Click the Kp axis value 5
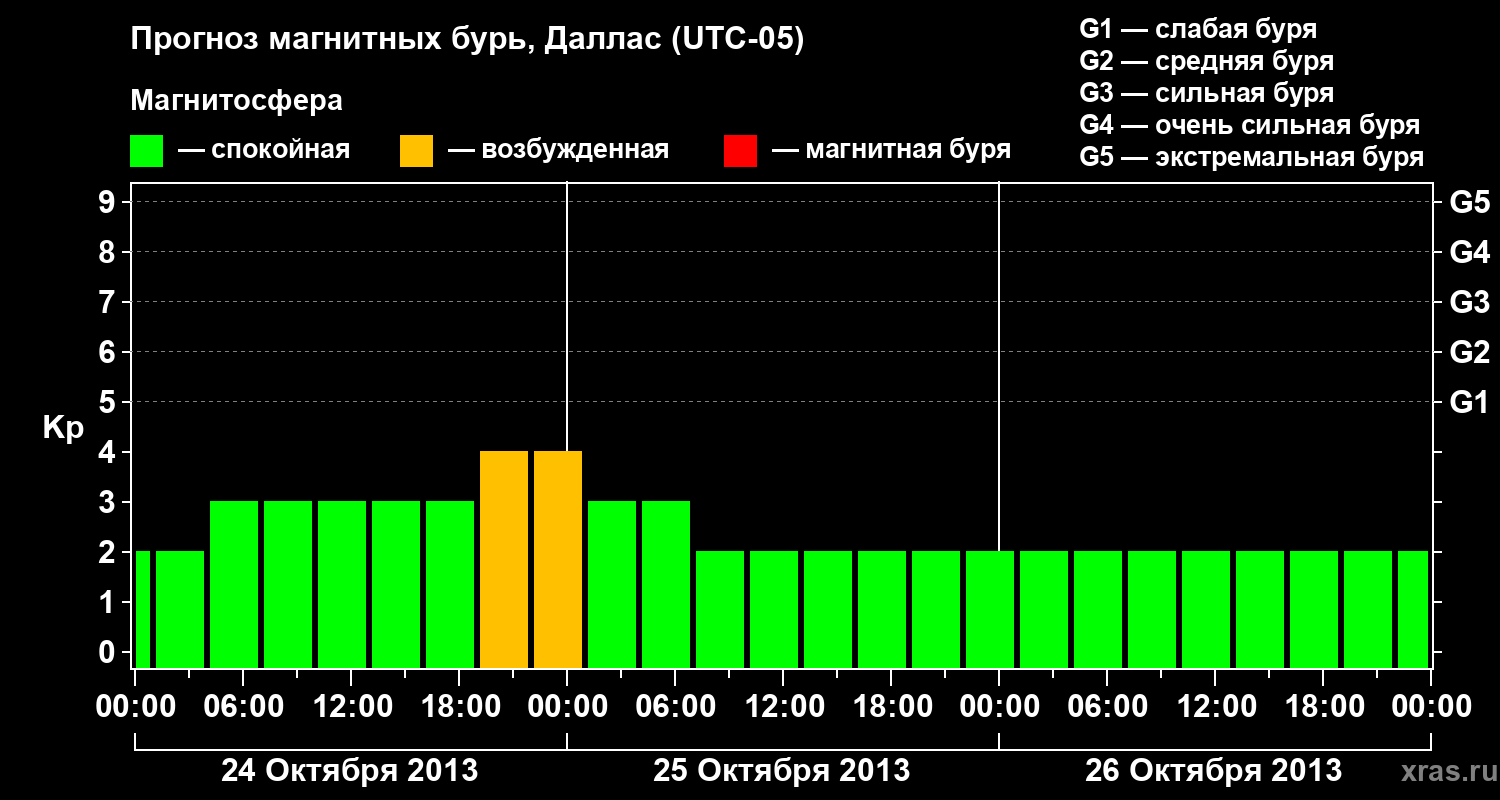 108,402
